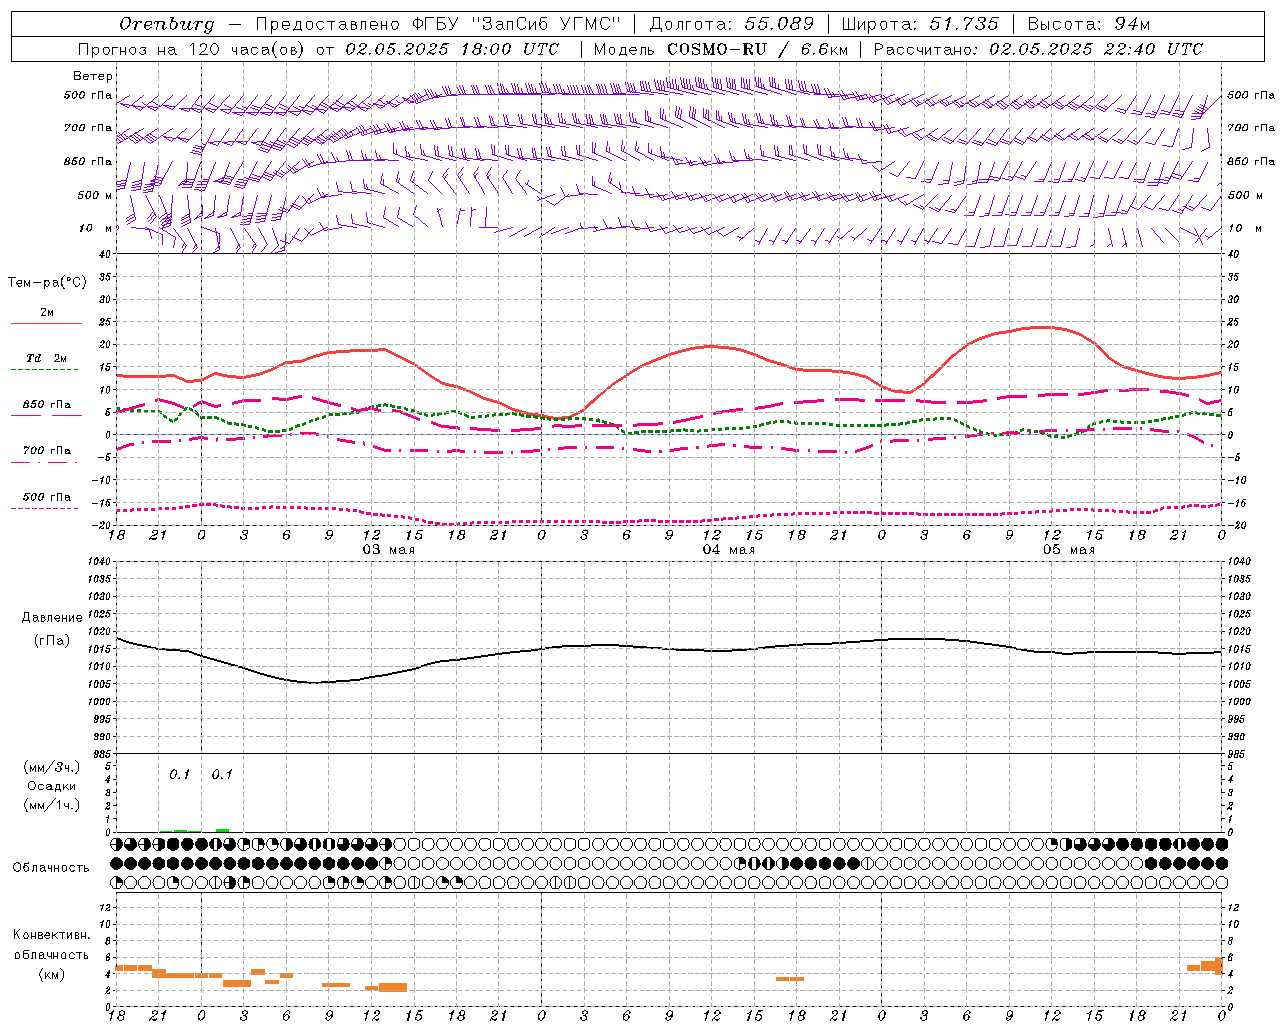Click '10 м' on the wind panel's left axis

[x=96, y=229]
